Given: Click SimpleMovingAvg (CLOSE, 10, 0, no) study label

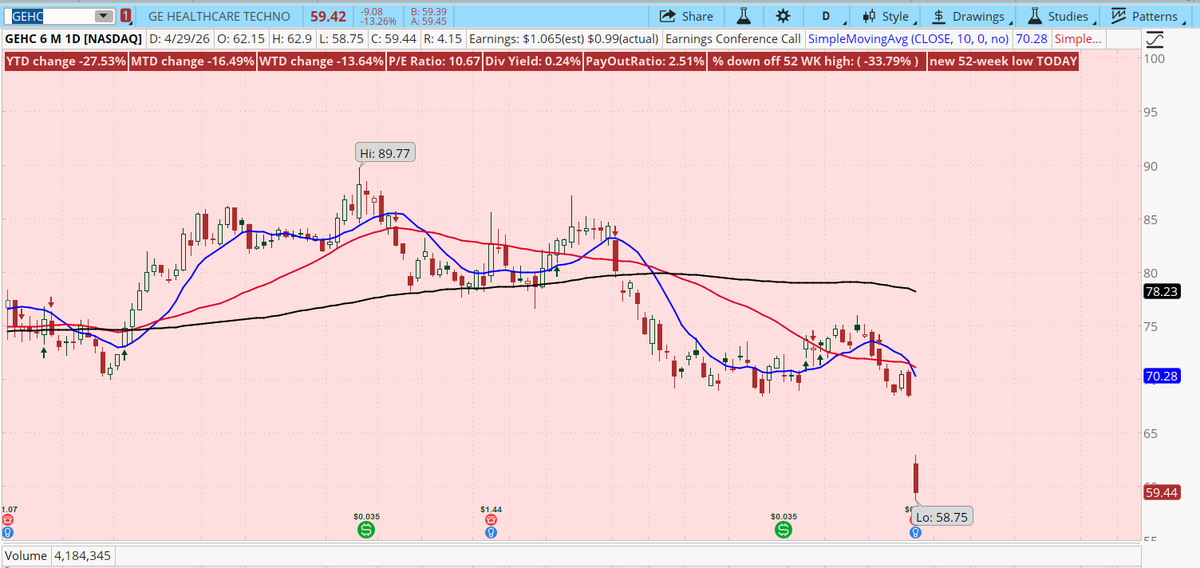Looking at the screenshot, I should tap(908, 39).
